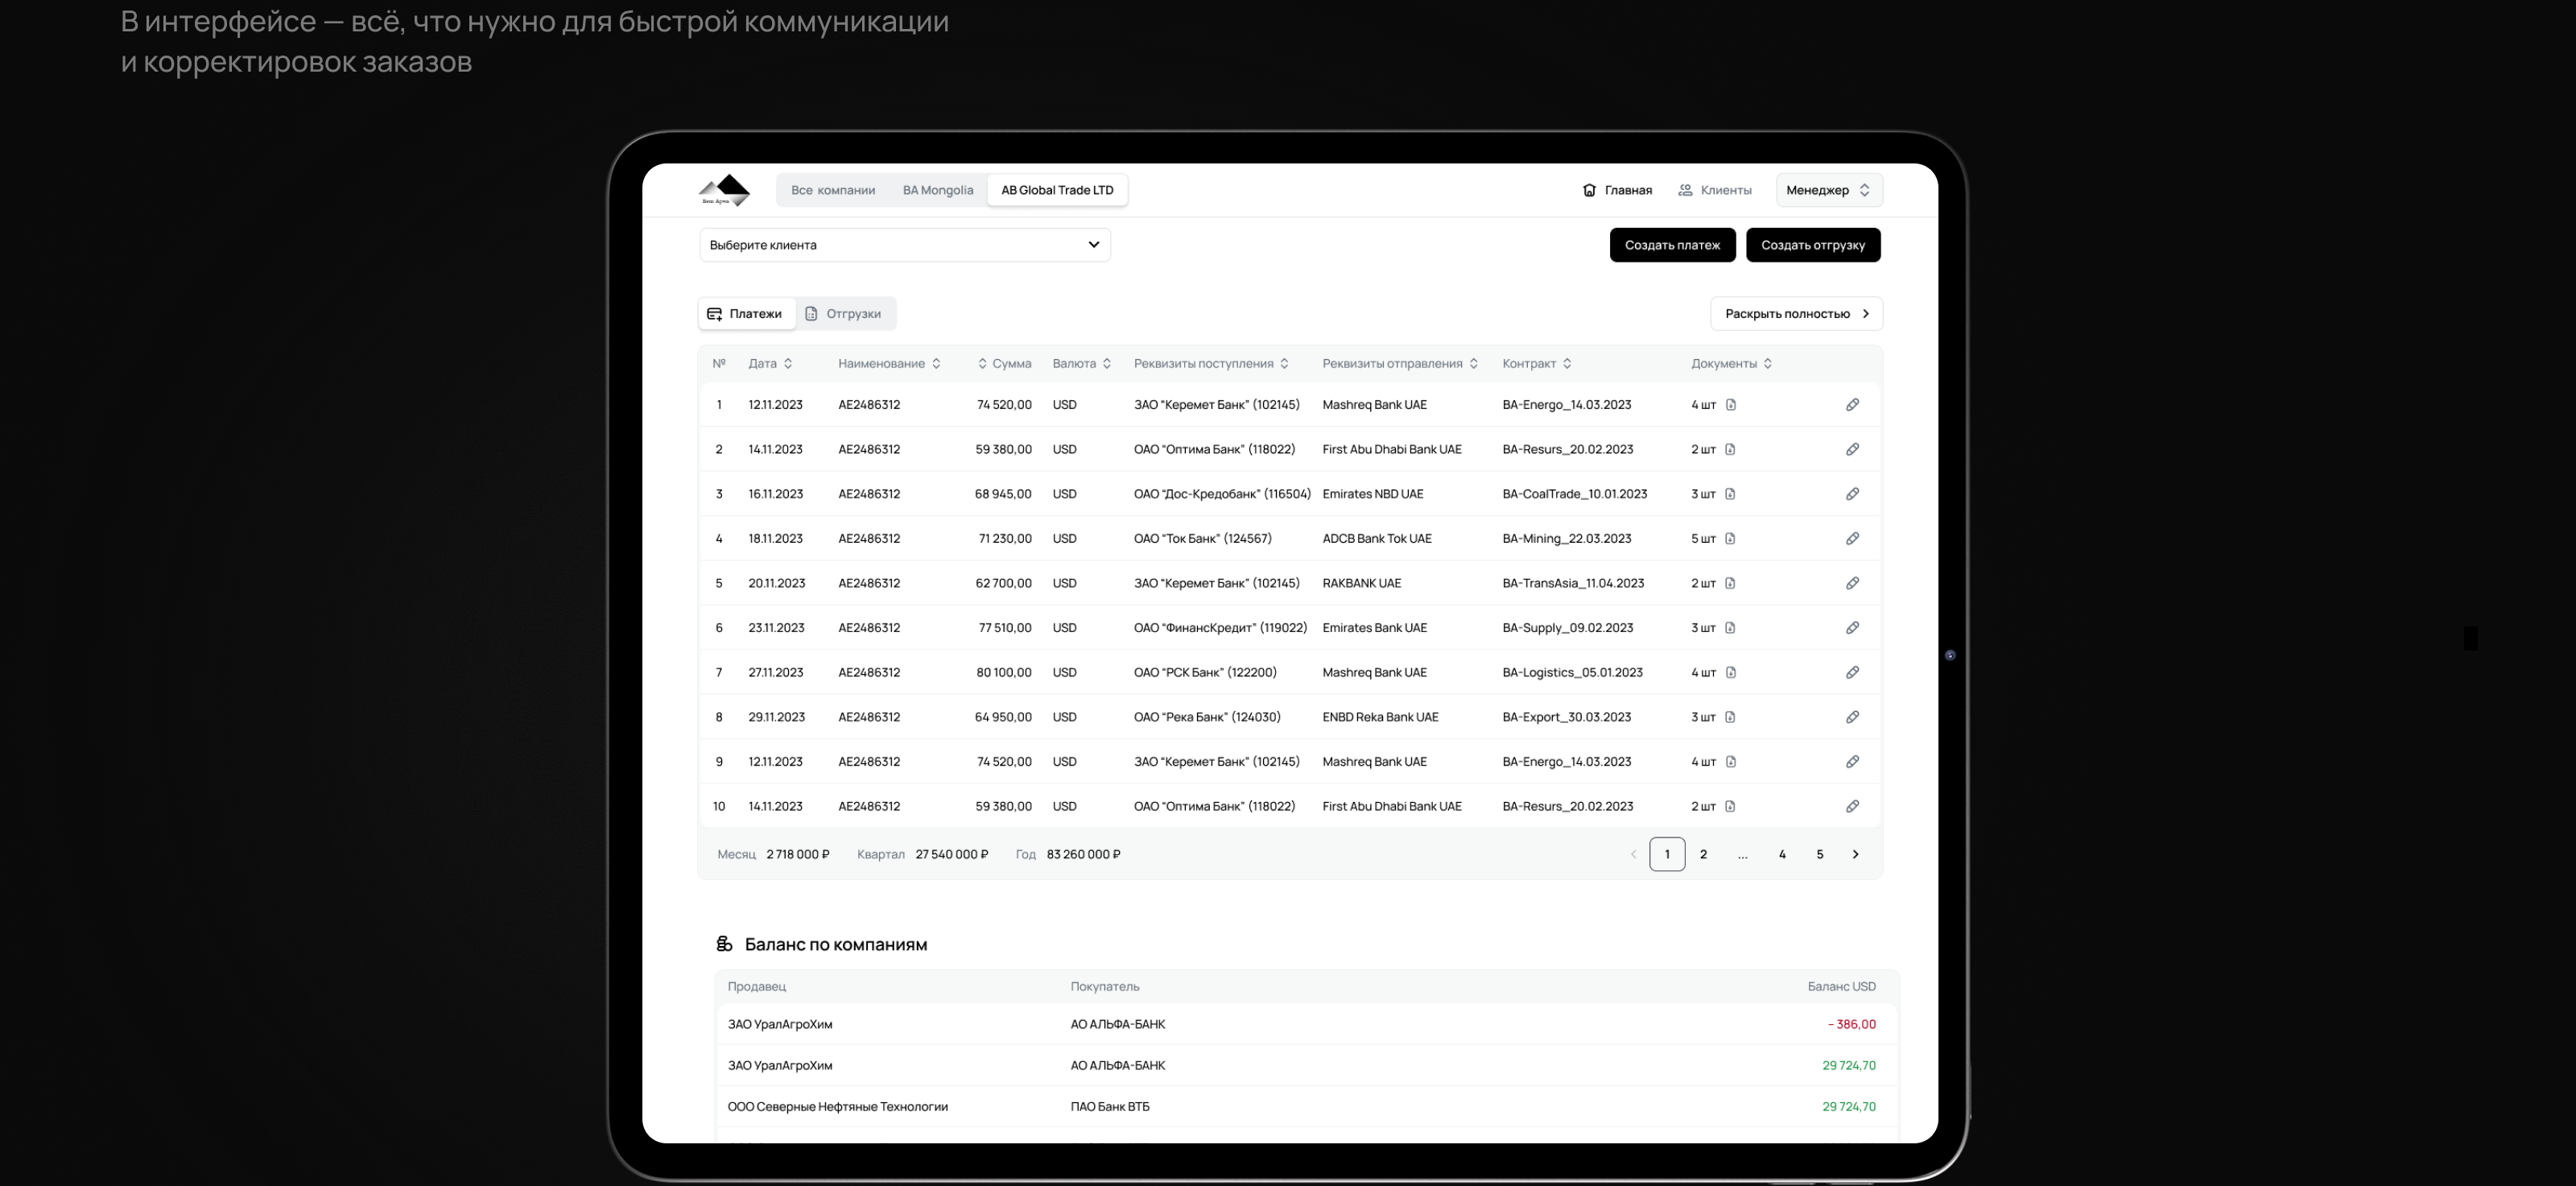Open the document icon in row 5

1730,584
